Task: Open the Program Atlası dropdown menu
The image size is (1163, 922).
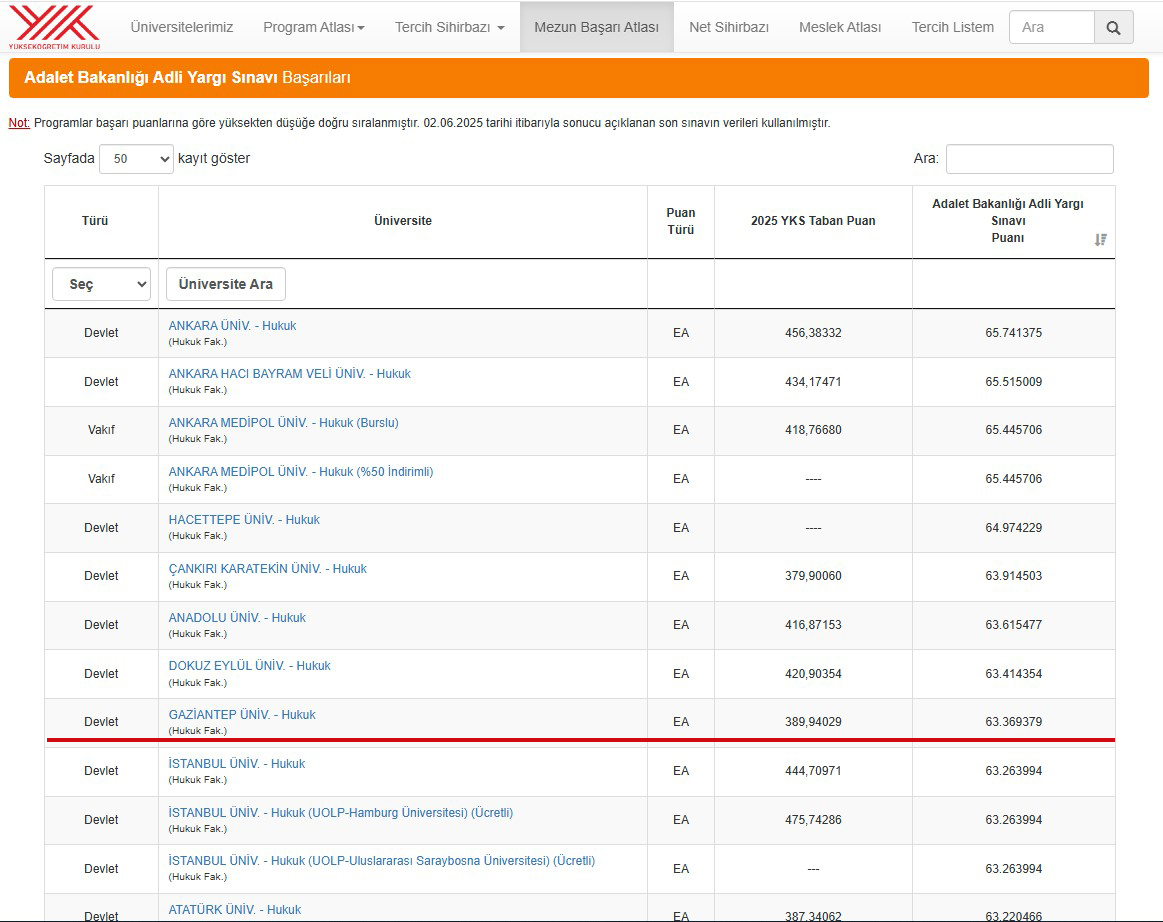Action: [313, 27]
